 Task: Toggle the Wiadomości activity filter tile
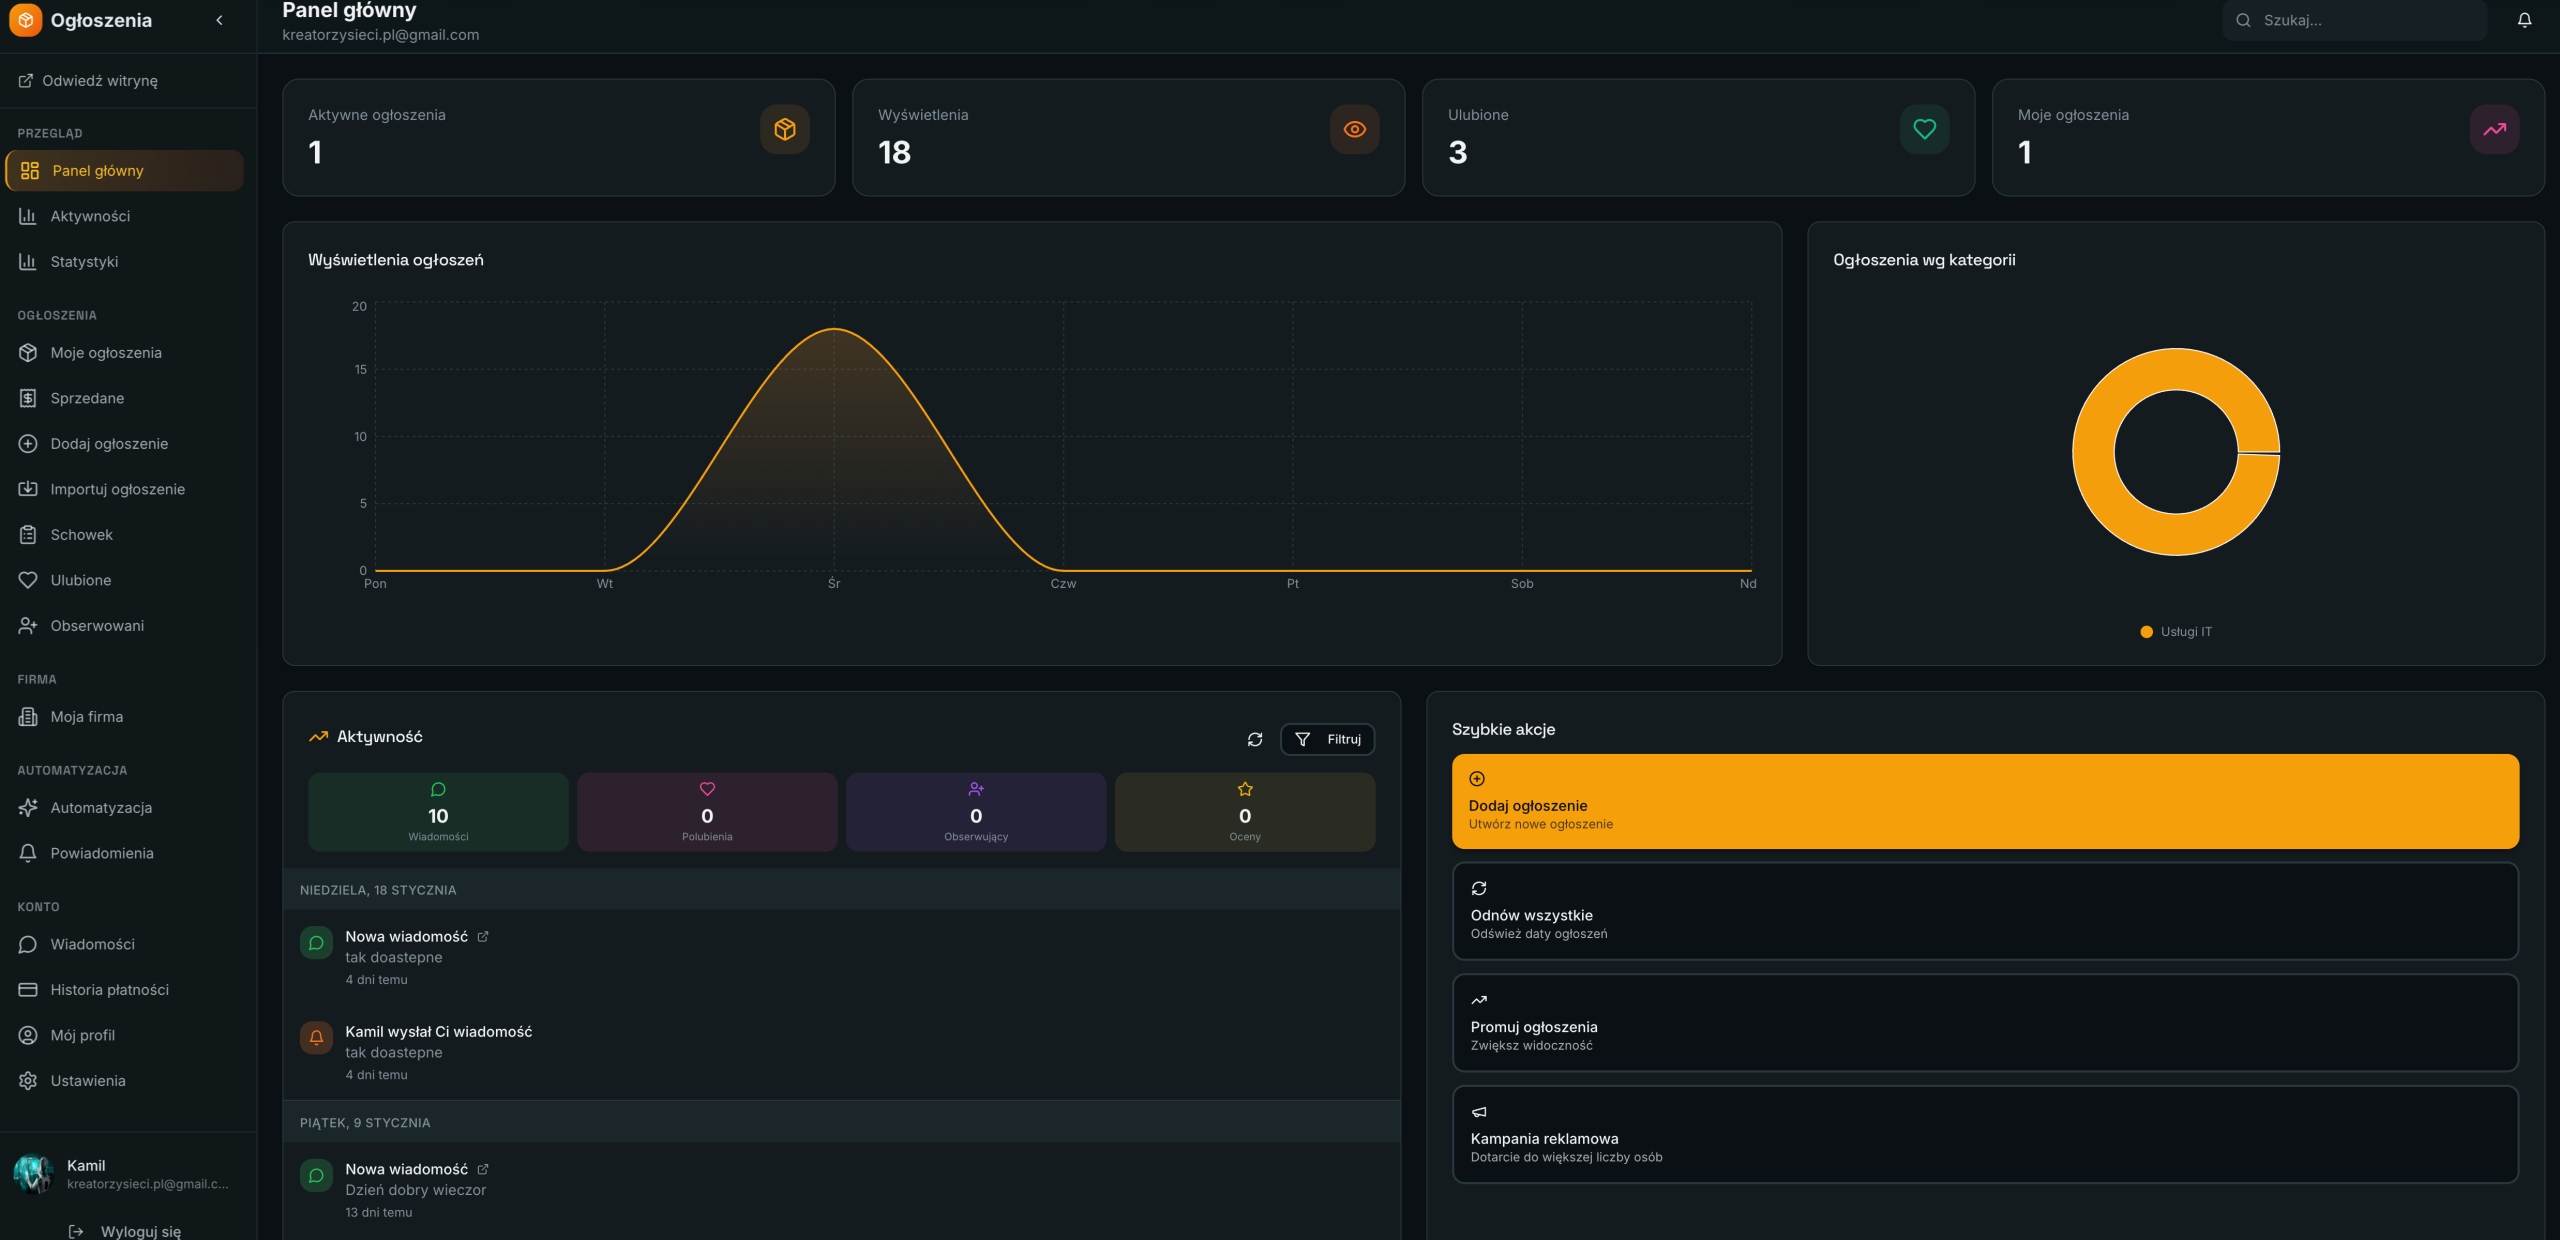[x=438, y=812]
